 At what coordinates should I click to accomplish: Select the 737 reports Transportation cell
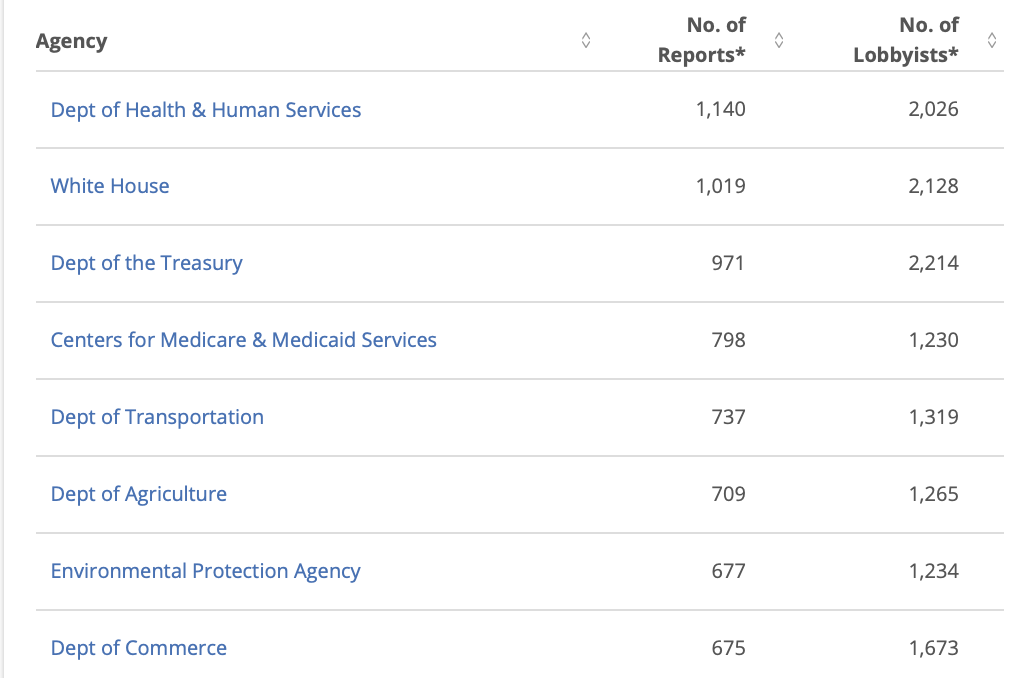[728, 417]
